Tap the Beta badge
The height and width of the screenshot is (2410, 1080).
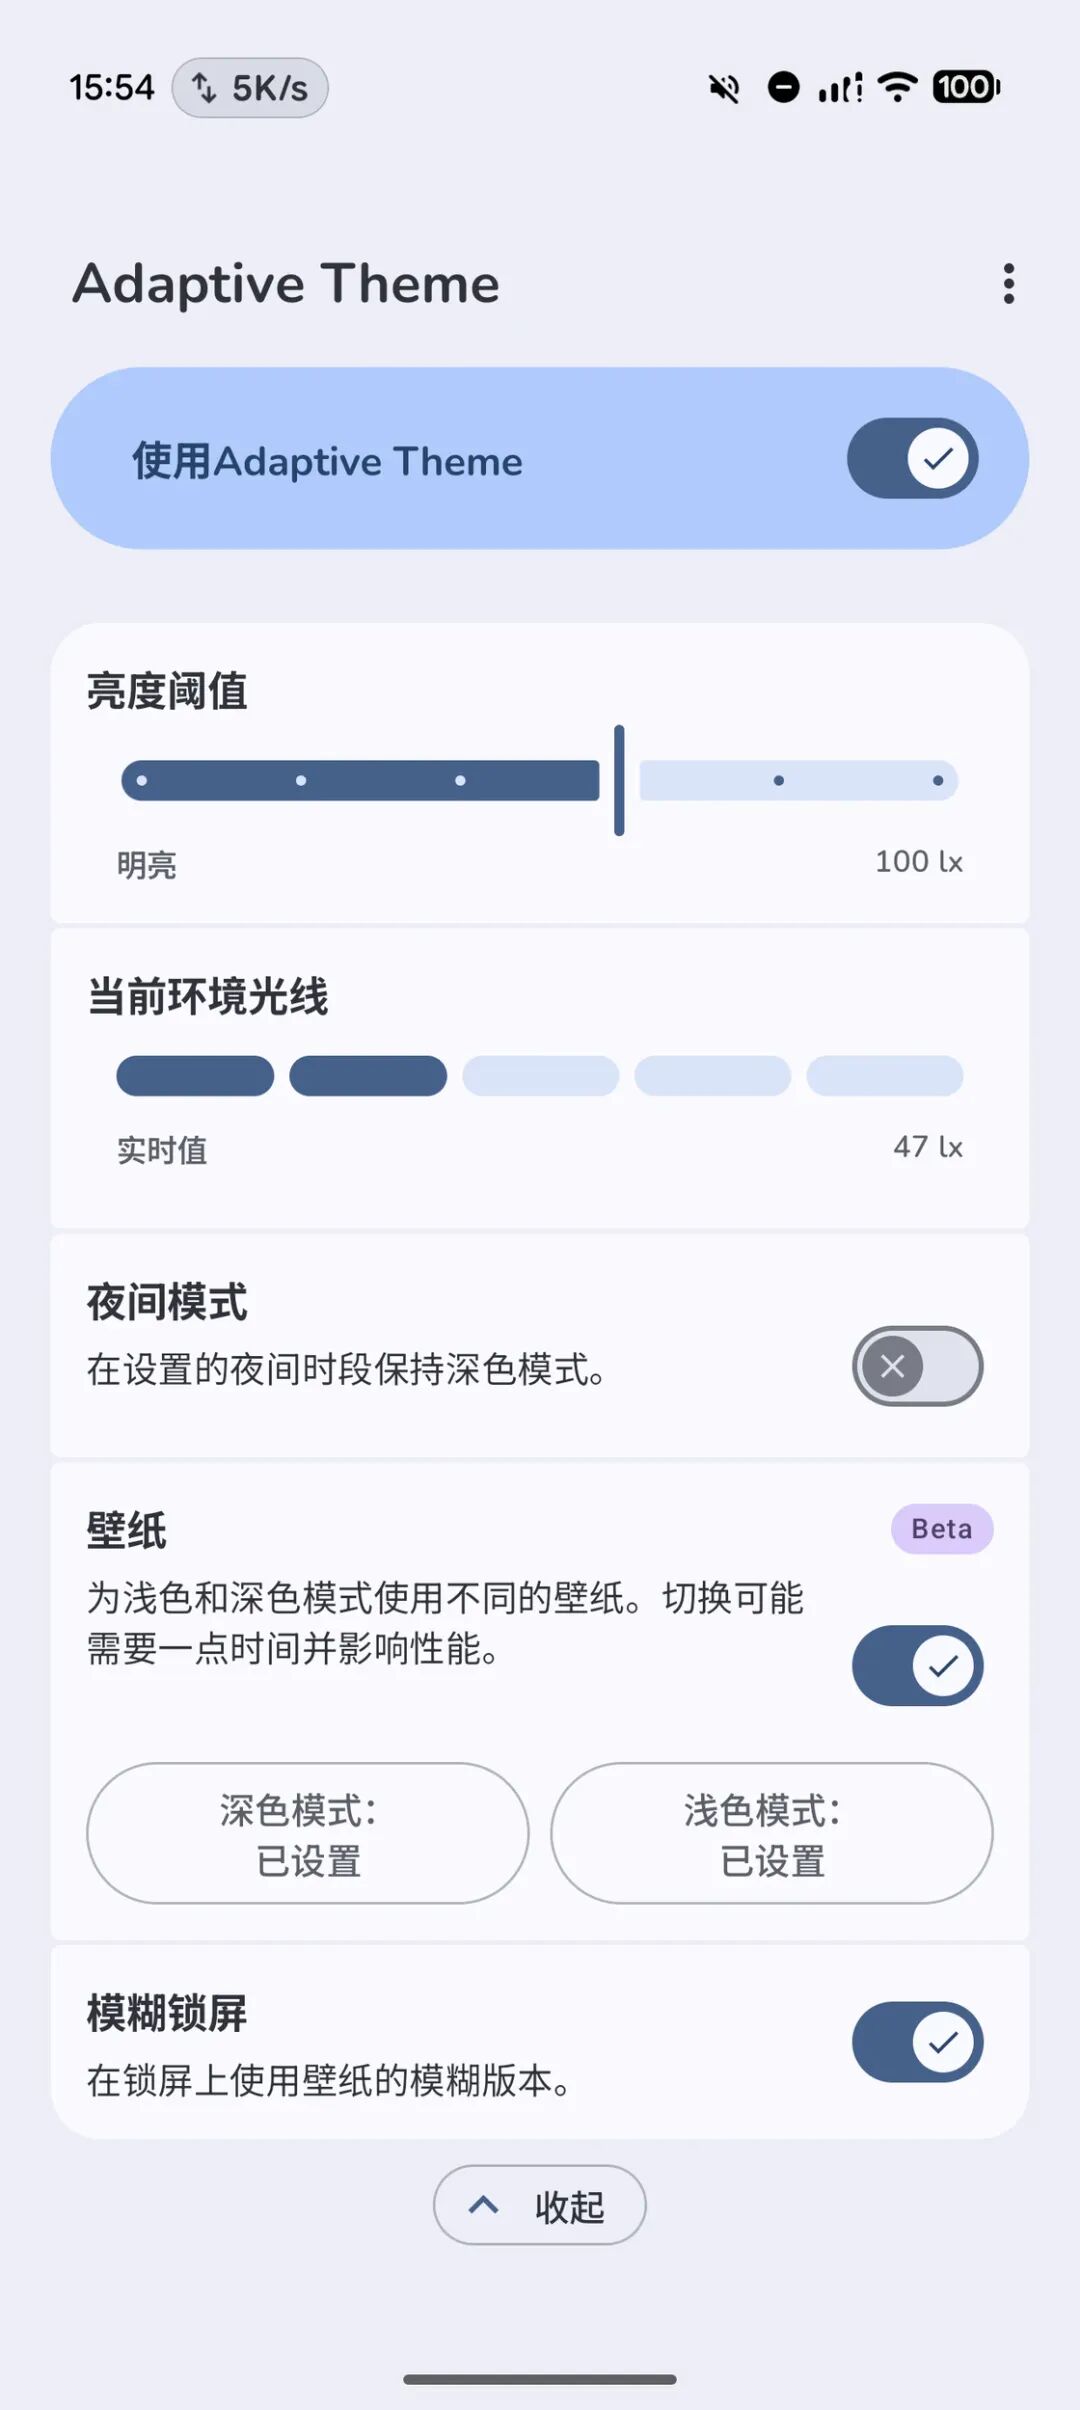942,1529
